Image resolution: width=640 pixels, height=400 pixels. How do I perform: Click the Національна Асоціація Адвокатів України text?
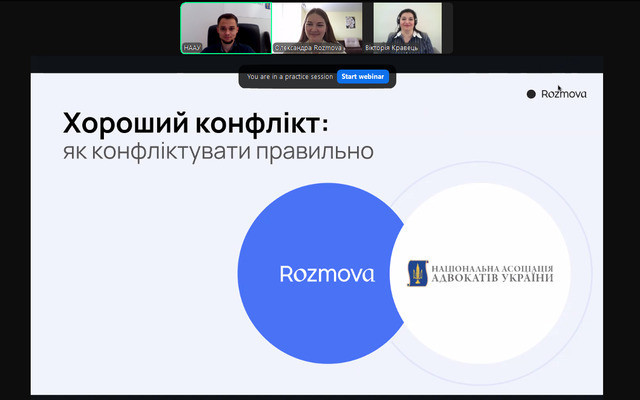[492, 273]
